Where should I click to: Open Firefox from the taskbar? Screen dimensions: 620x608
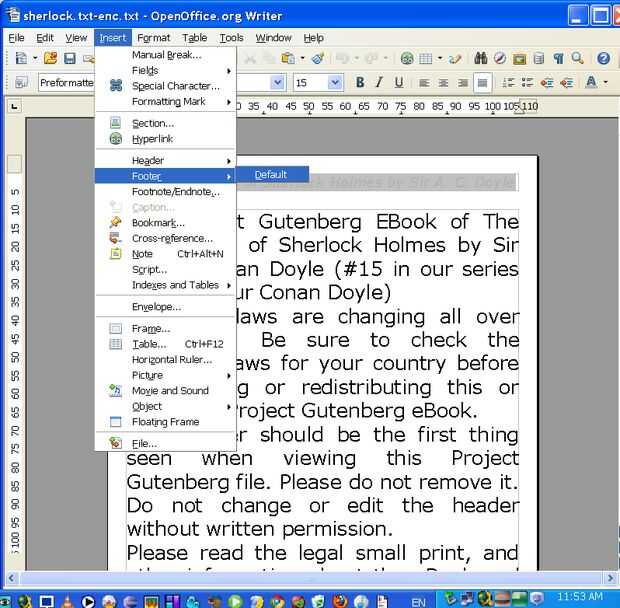(x=340, y=601)
